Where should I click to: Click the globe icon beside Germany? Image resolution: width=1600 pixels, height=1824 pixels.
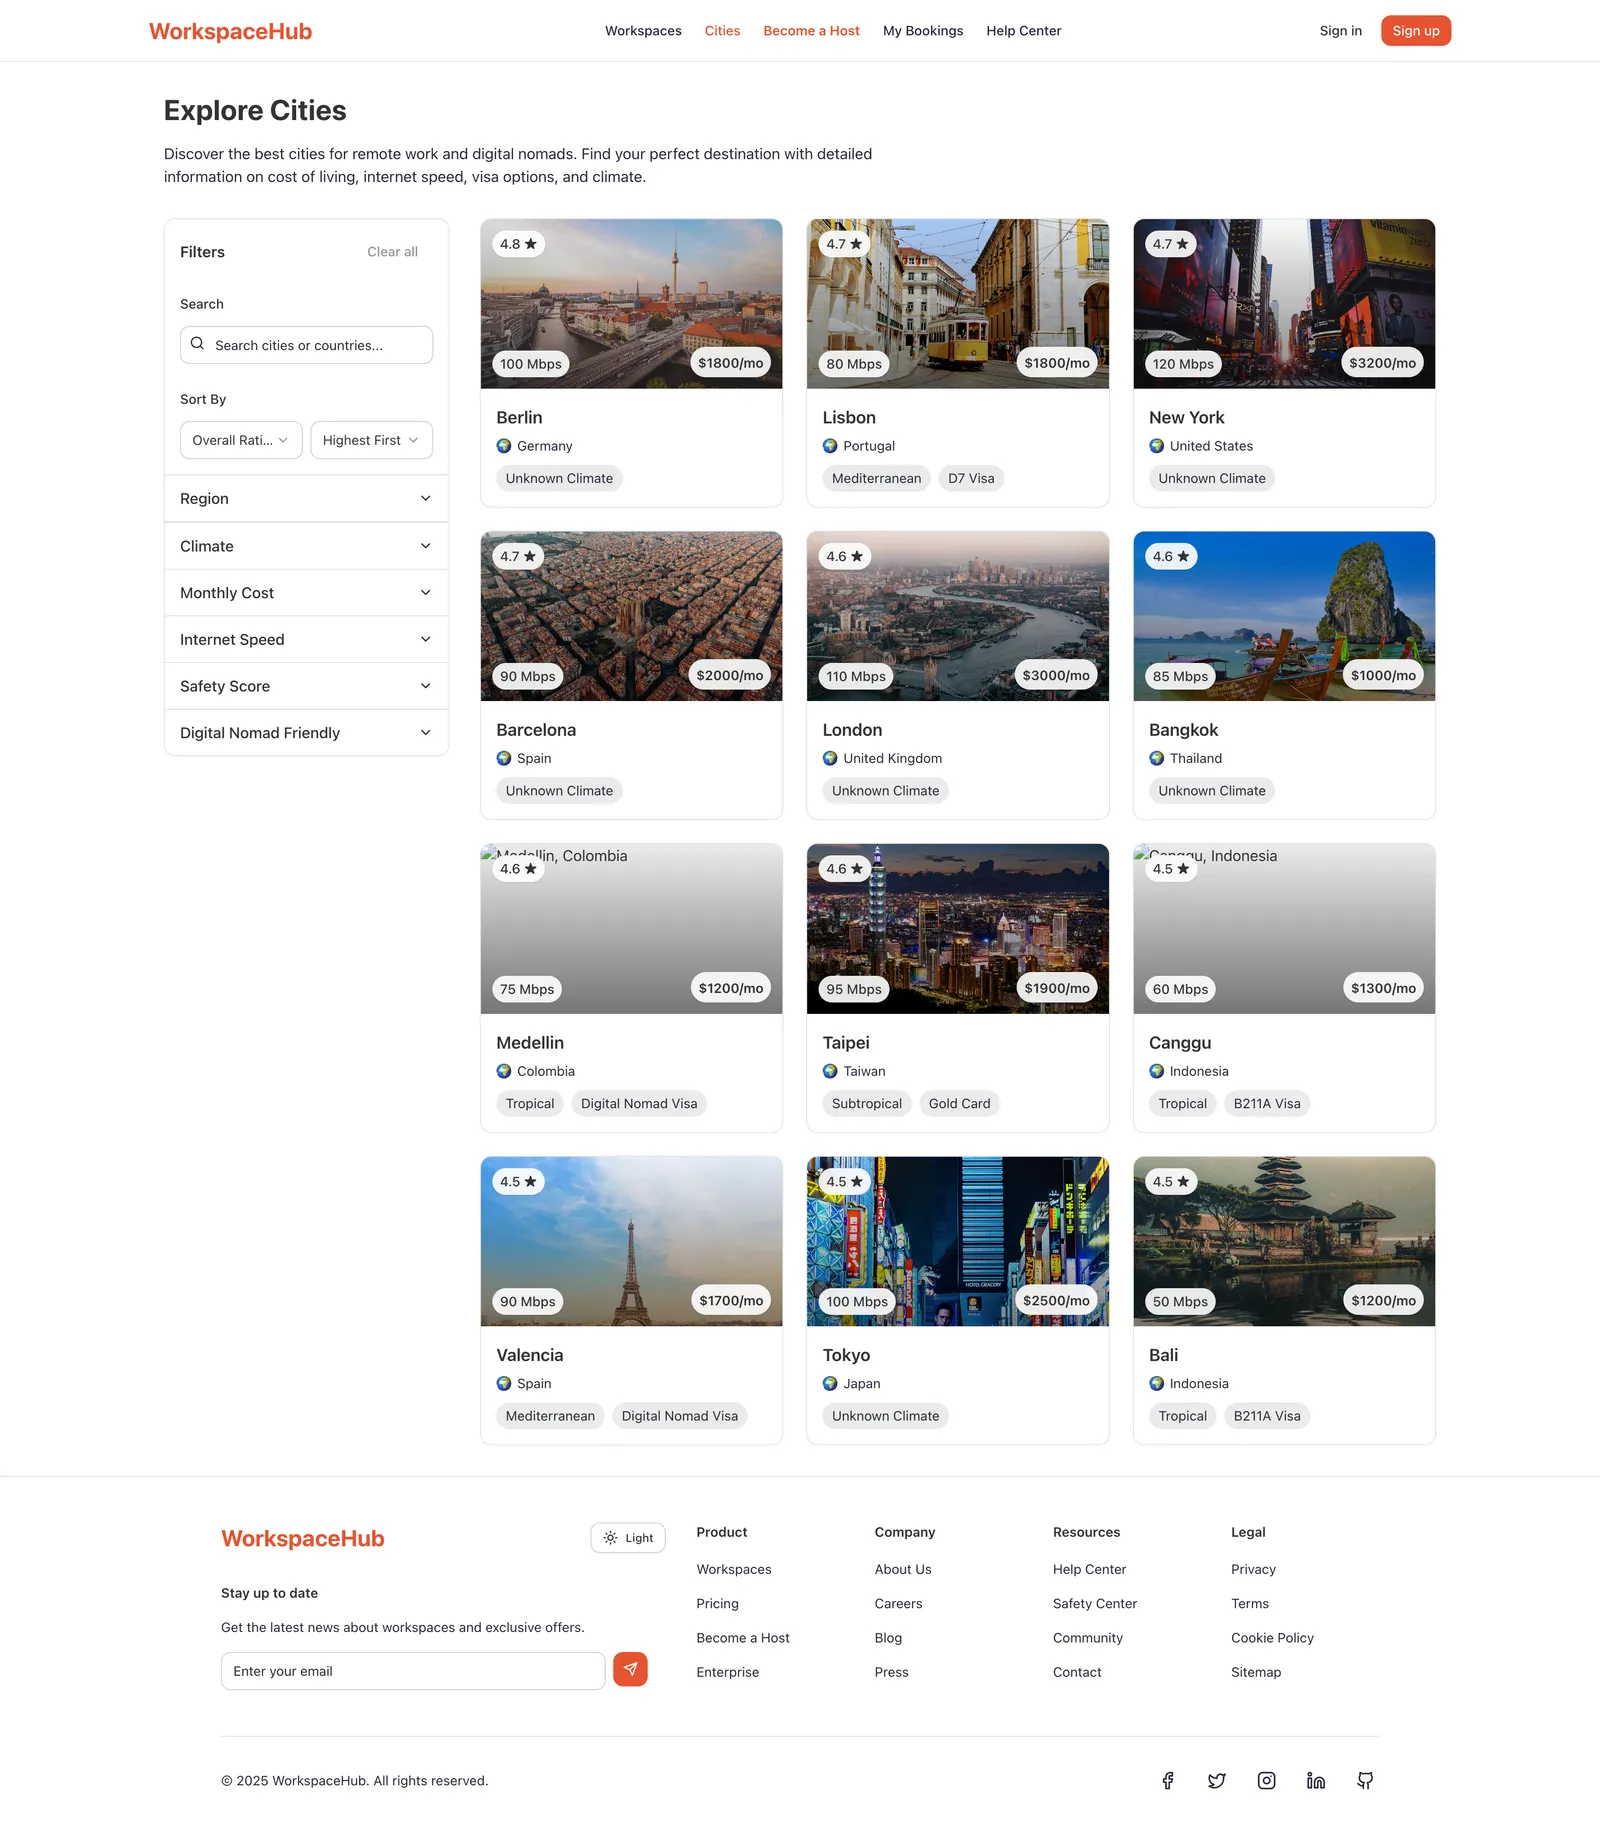click(504, 446)
